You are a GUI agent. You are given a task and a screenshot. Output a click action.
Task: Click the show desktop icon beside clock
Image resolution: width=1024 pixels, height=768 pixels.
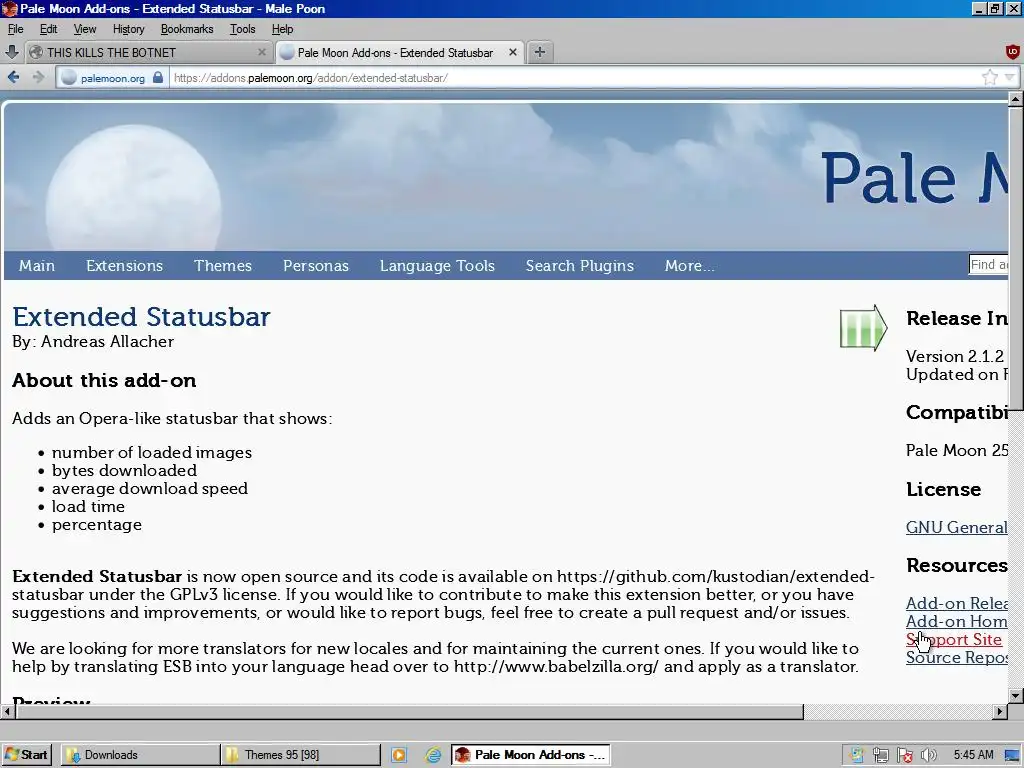(1012, 756)
